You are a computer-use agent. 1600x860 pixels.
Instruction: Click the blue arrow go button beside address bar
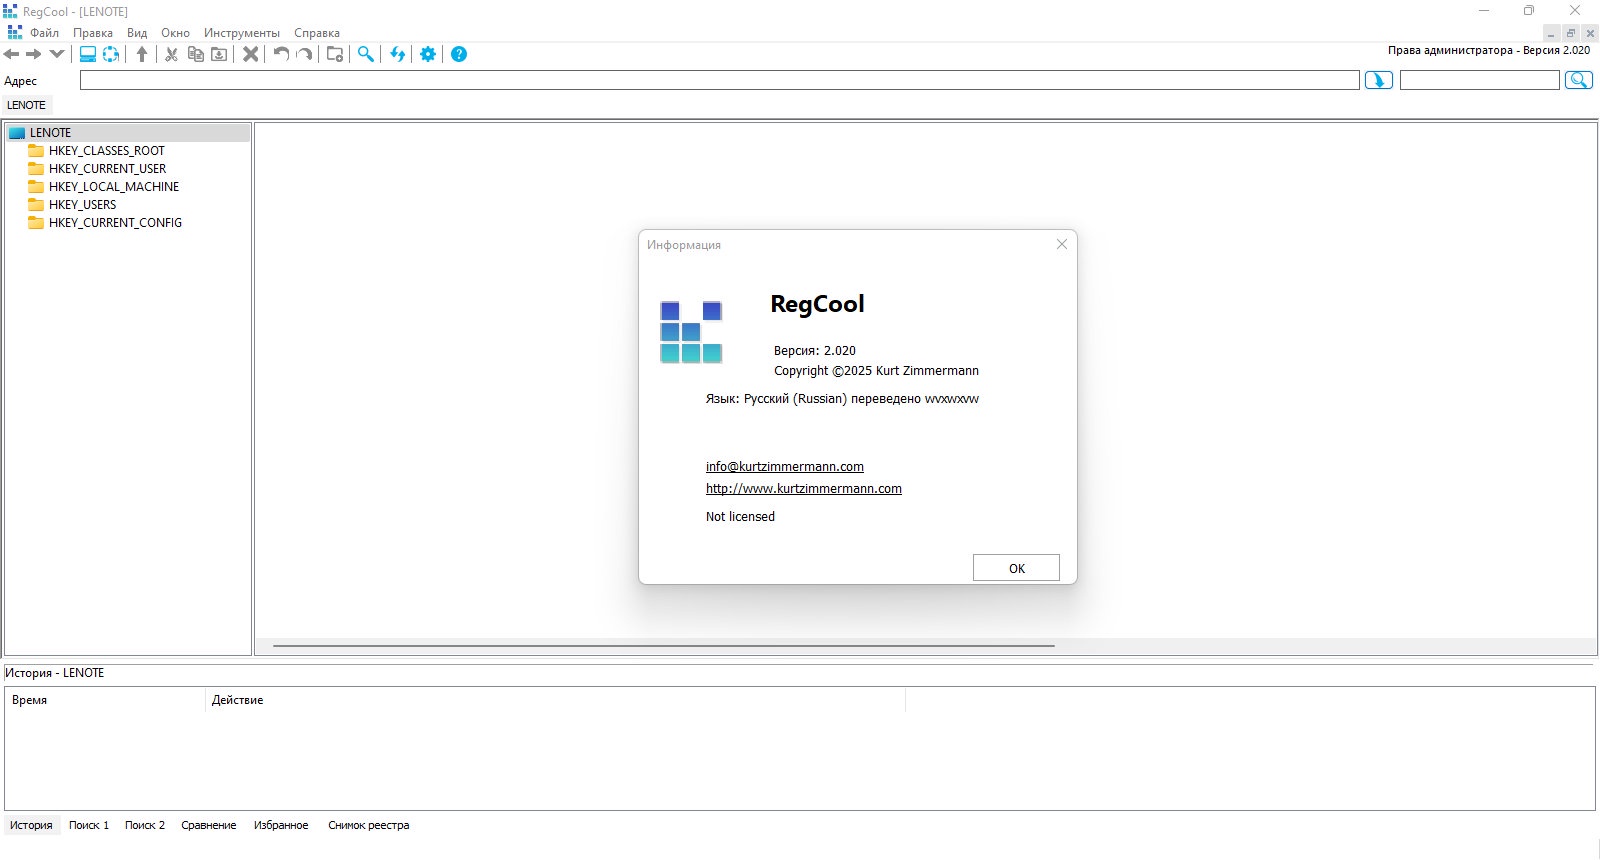click(x=1379, y=80)
